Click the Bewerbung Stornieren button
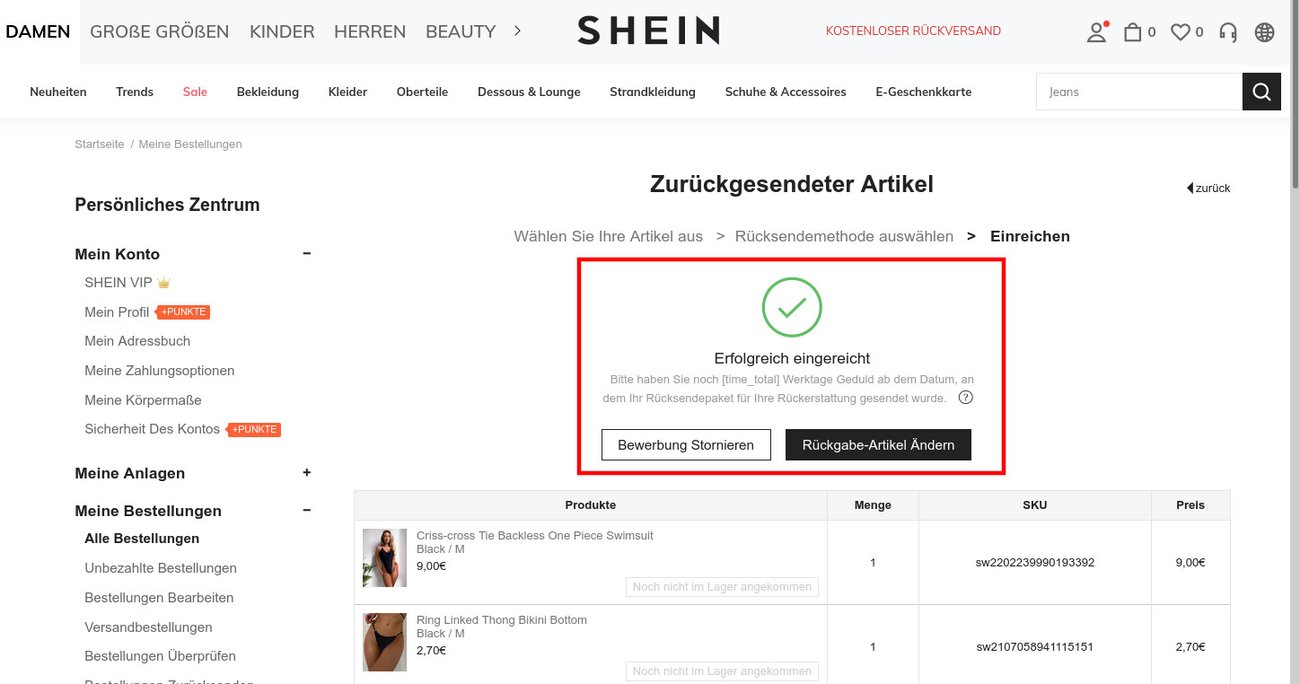 point(685,444)
